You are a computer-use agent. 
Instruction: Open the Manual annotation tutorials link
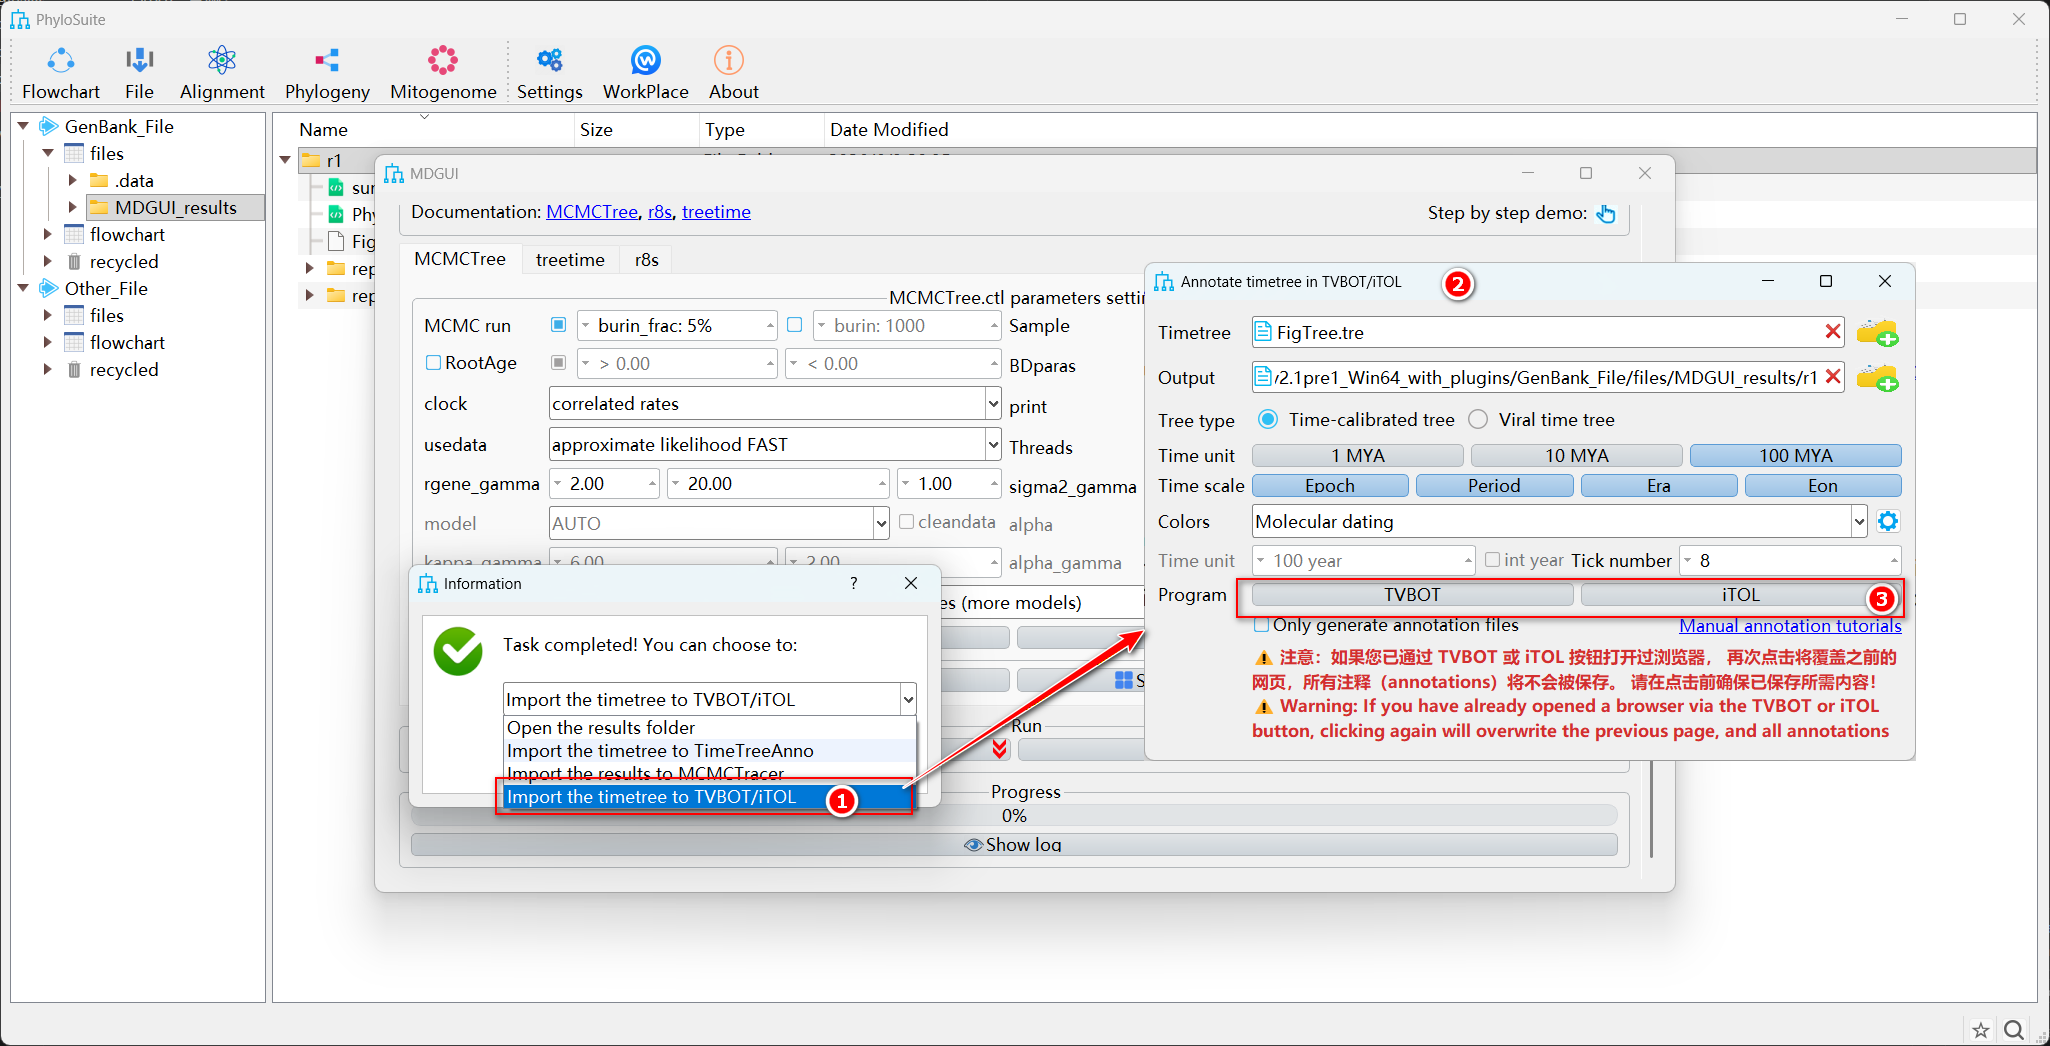pos(1790,626)
